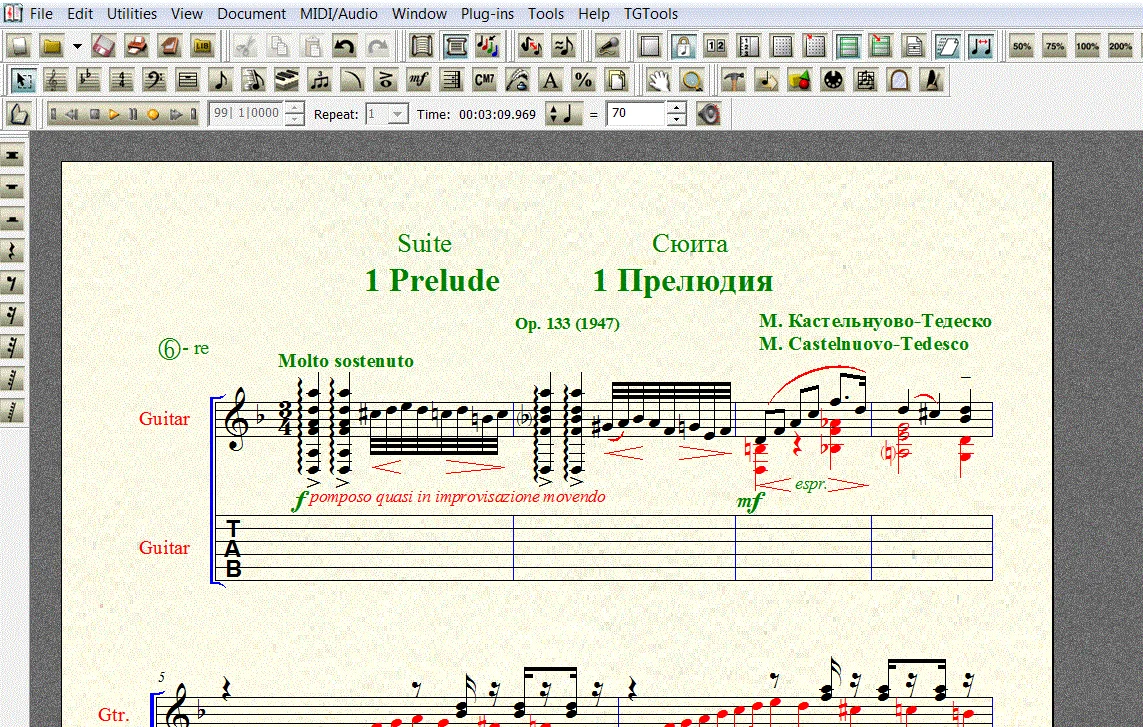
Task: Select the Lyrics feather-pen tool
Action: point(518,79)
